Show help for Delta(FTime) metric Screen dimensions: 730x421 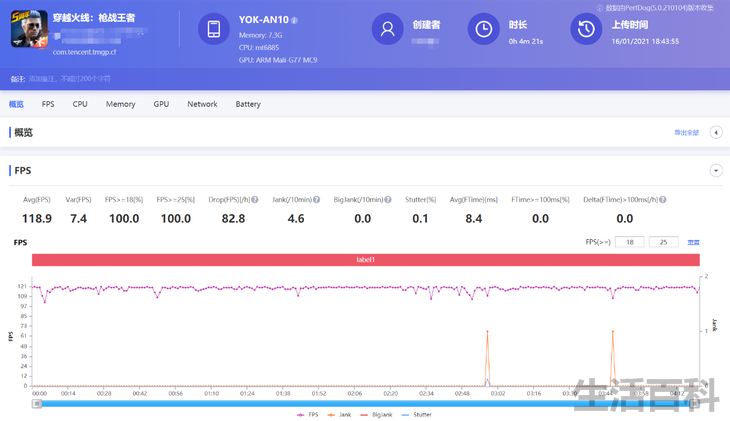click(662, 200)
